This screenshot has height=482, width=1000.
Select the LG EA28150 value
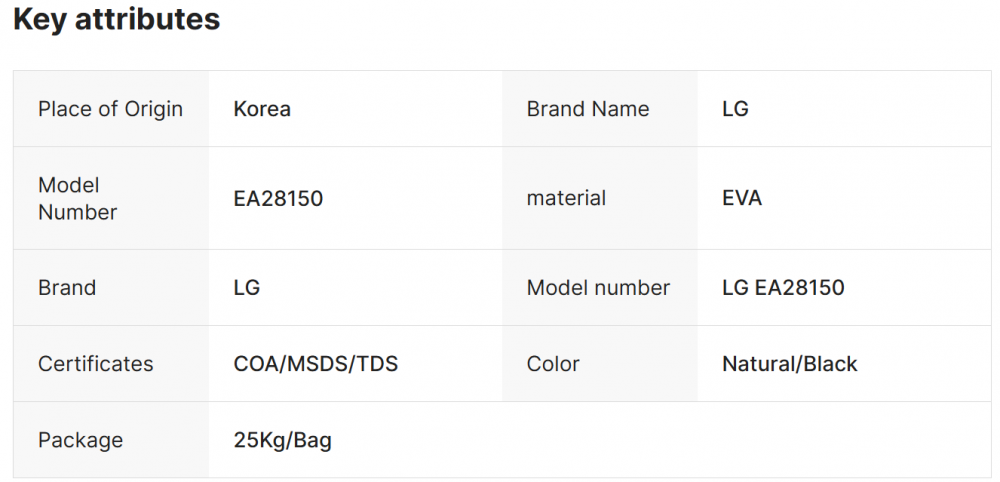tap(783, 288)
